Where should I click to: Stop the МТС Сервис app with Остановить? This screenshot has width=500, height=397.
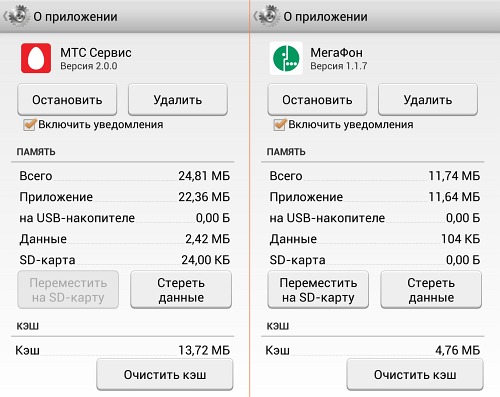(67, 100)
